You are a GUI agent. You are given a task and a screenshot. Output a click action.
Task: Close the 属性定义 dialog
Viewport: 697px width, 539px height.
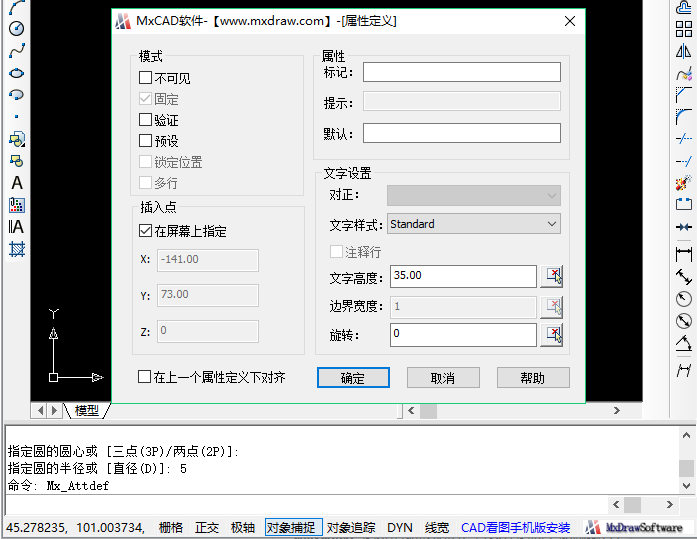[569, 21]
